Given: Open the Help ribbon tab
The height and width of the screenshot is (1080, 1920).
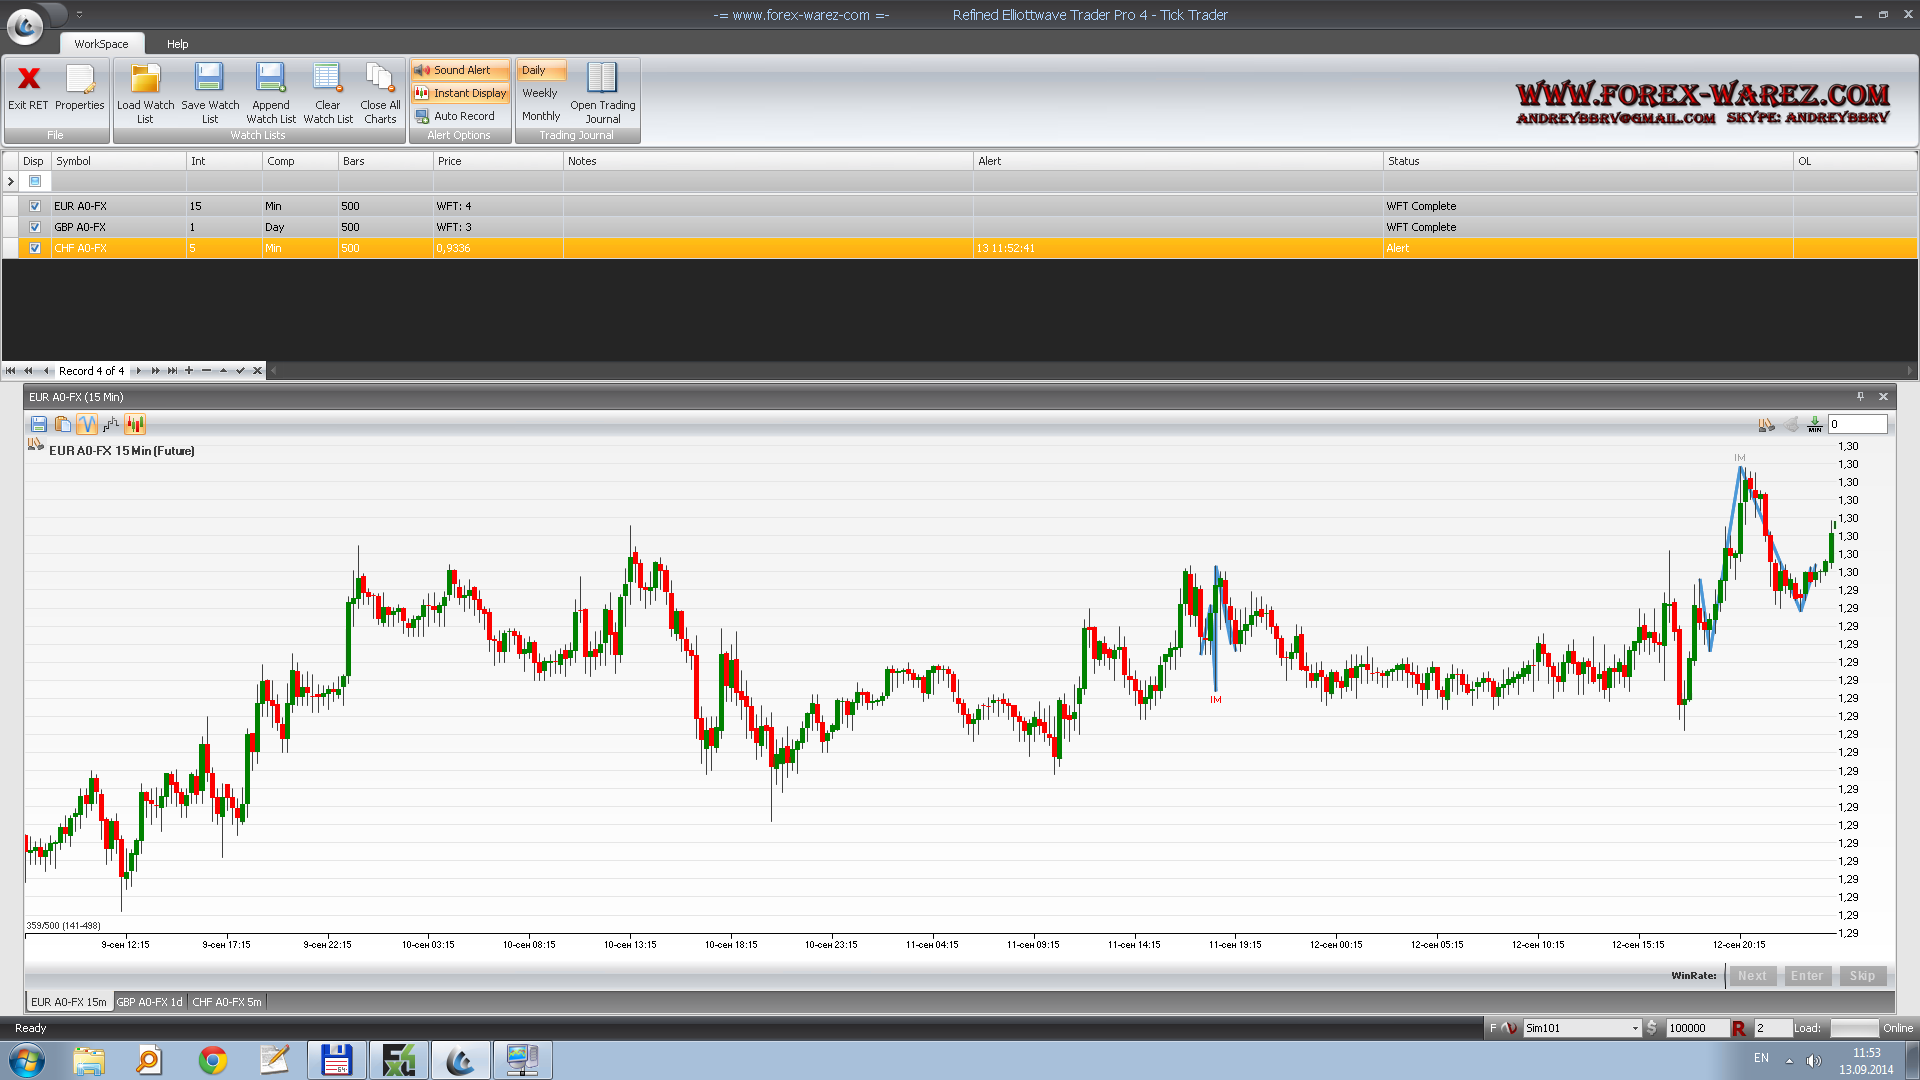Looking at the screenshot, I should [x=177, y=44].
